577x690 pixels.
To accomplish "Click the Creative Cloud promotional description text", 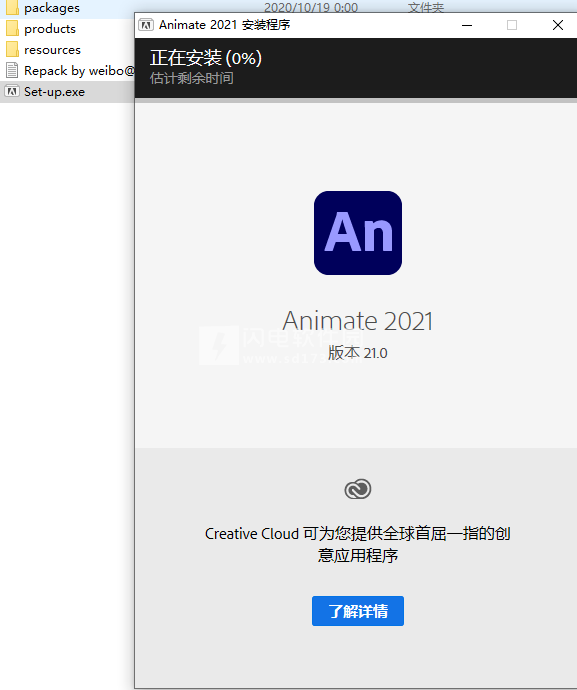I will click(357, 544).
